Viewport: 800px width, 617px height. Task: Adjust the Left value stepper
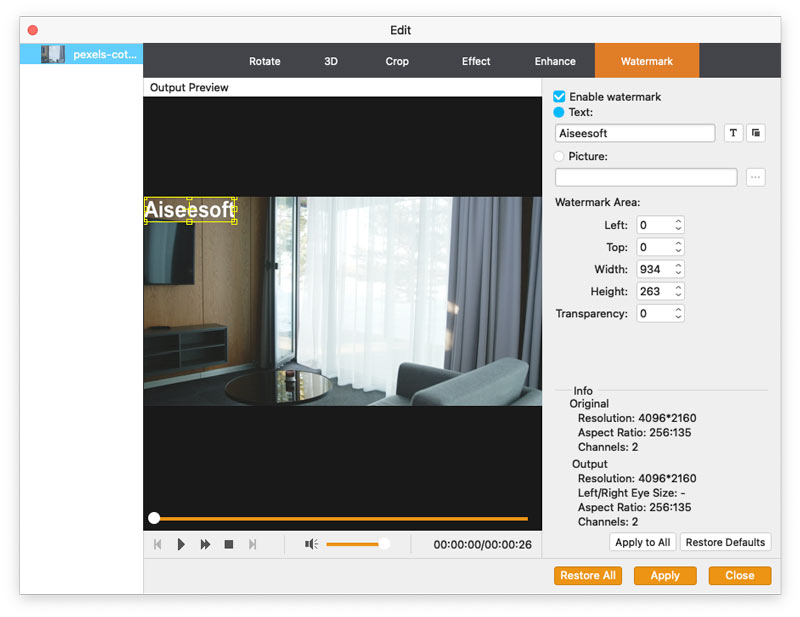point(679,225)
